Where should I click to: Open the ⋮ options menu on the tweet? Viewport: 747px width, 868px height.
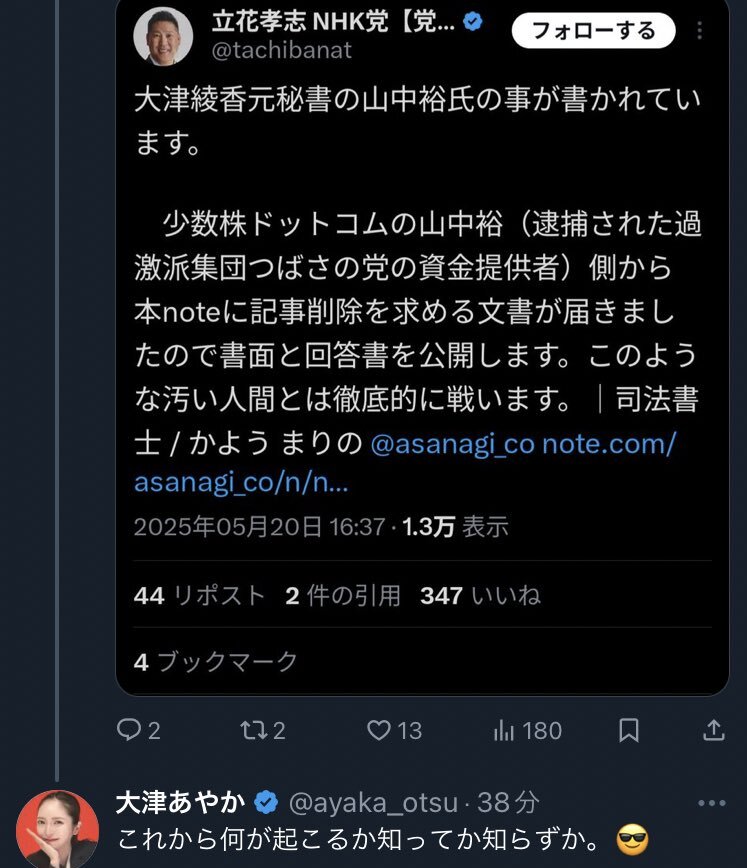[700, 30]
